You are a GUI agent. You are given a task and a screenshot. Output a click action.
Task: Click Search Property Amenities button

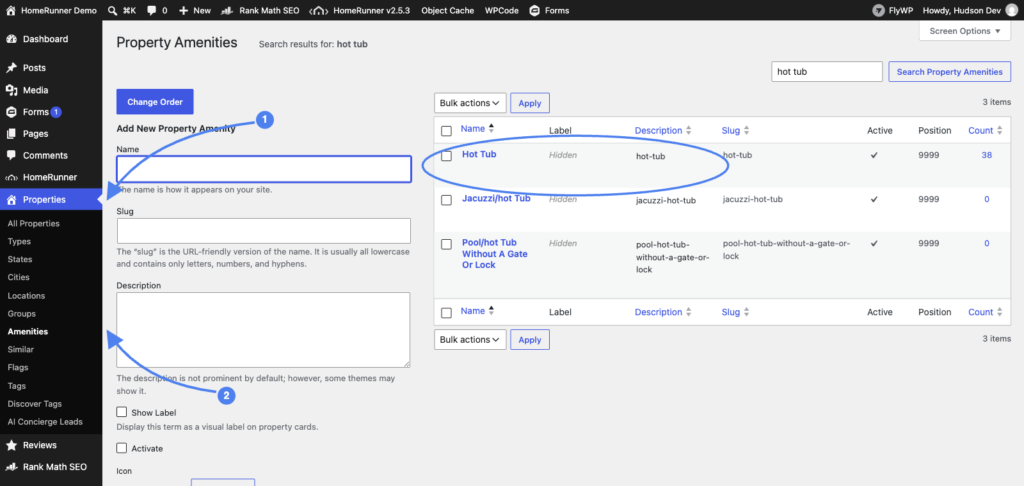click(950, 72)
